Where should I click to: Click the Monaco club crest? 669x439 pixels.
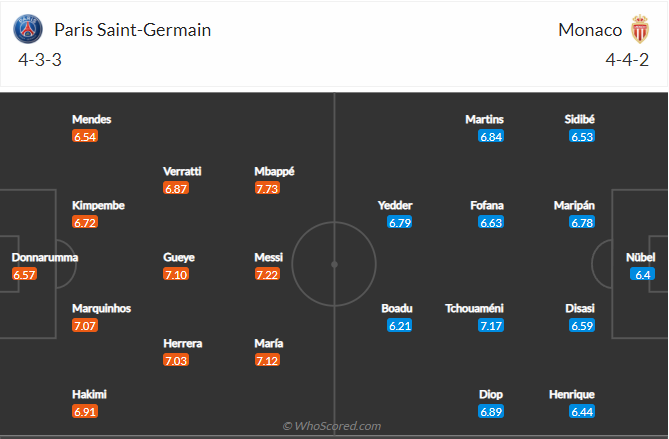click(639, 29)
